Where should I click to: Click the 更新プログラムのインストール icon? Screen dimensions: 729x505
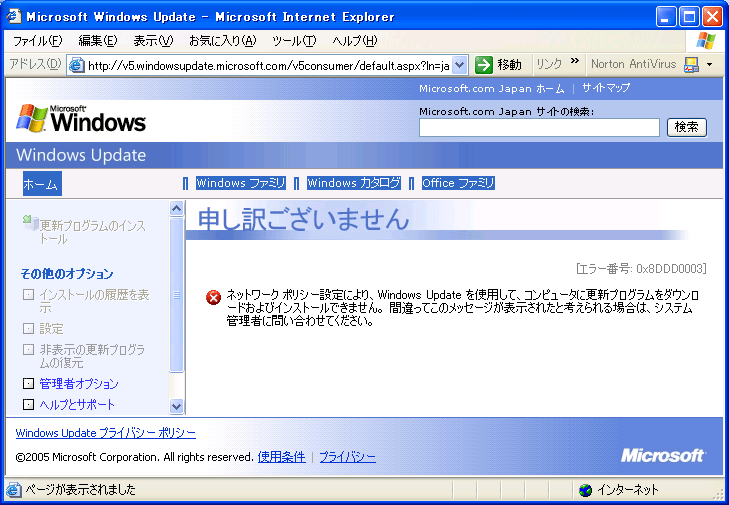click(x=31, y=223)
